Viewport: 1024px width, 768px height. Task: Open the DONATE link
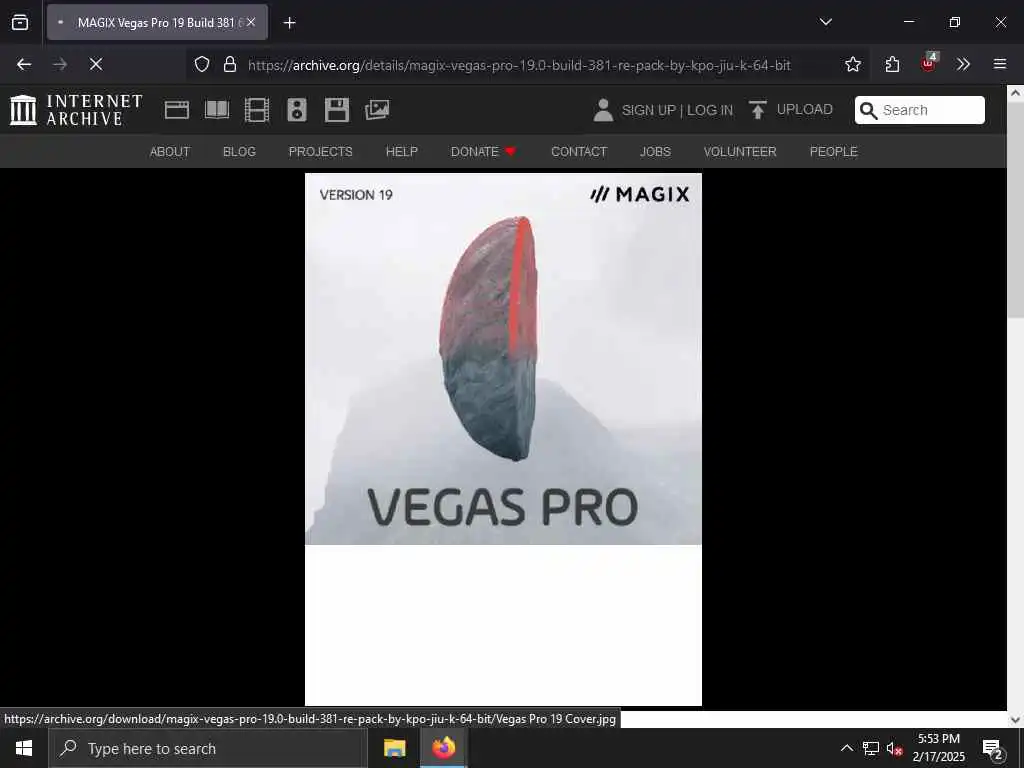coord(483,152)
